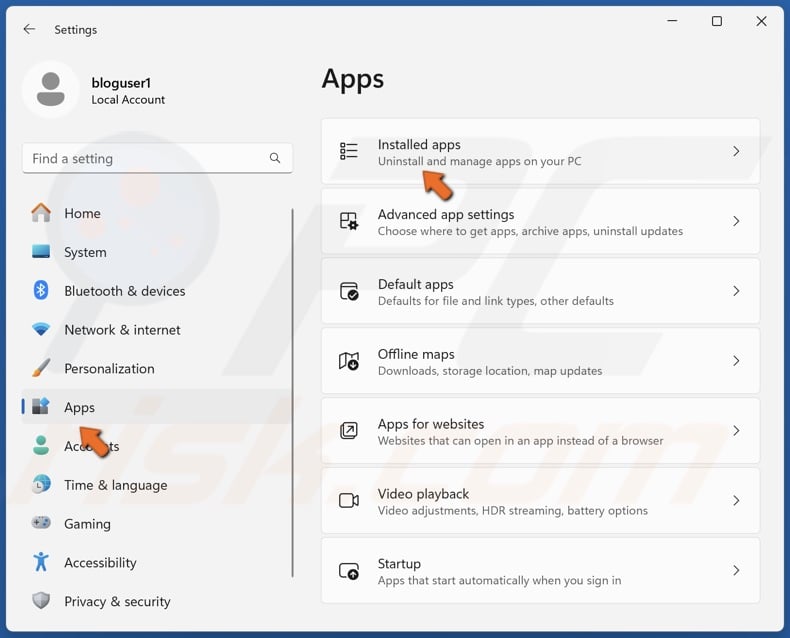
Task: Click the Time & language globe icon
Action: (x=41, y=484)
